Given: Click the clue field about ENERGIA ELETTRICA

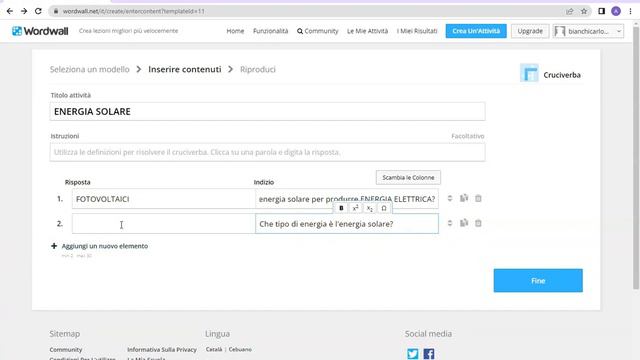Looking at the screenshot, I should [347, 199].
